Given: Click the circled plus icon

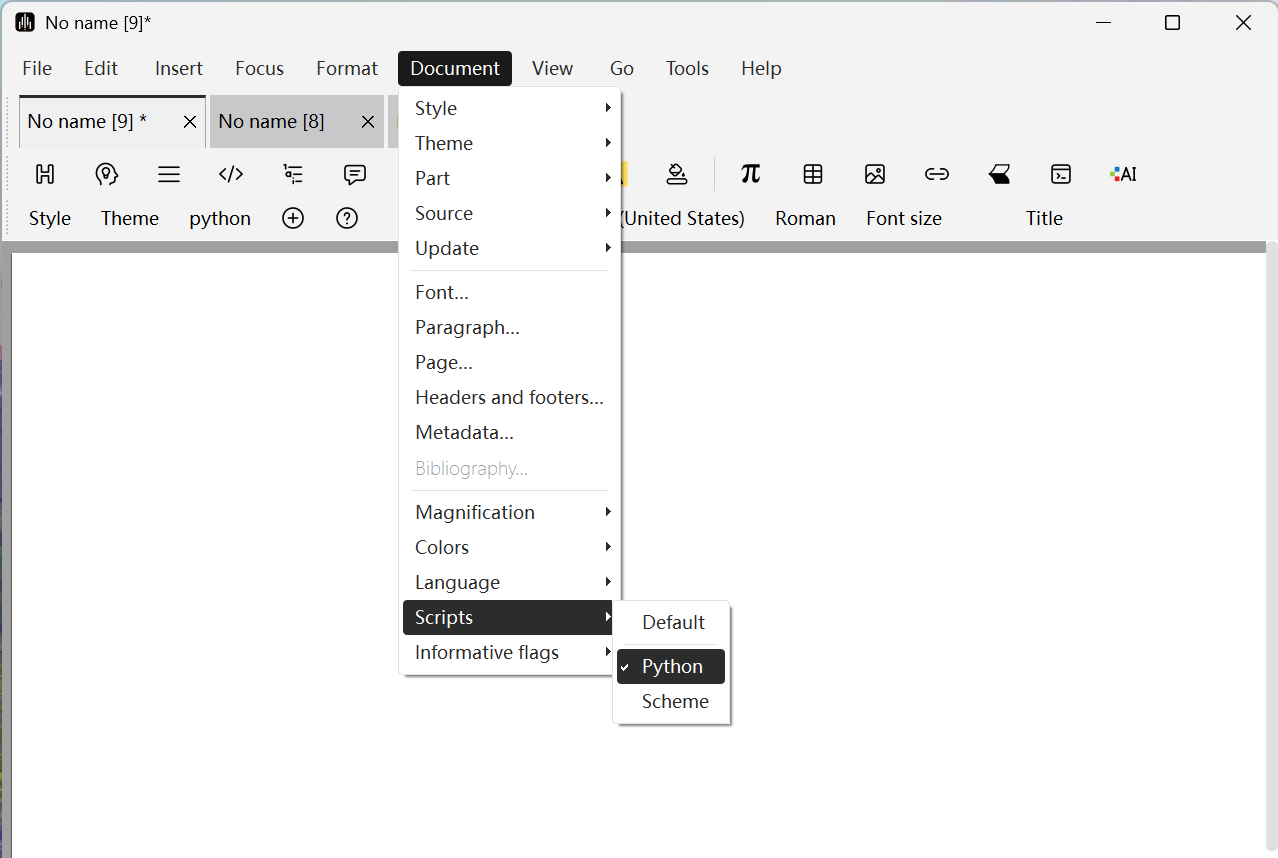Looking at the screenshot, I should [293, 218].
